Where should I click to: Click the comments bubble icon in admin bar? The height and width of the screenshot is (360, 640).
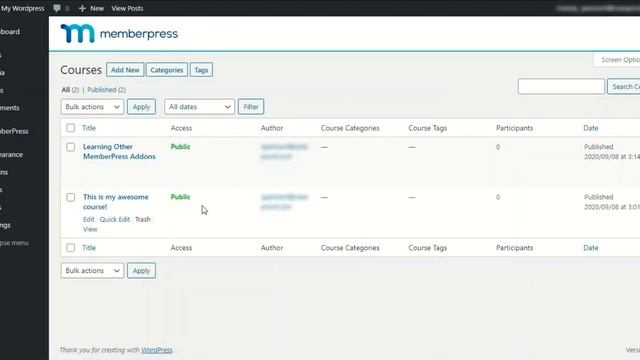[57, 8]
